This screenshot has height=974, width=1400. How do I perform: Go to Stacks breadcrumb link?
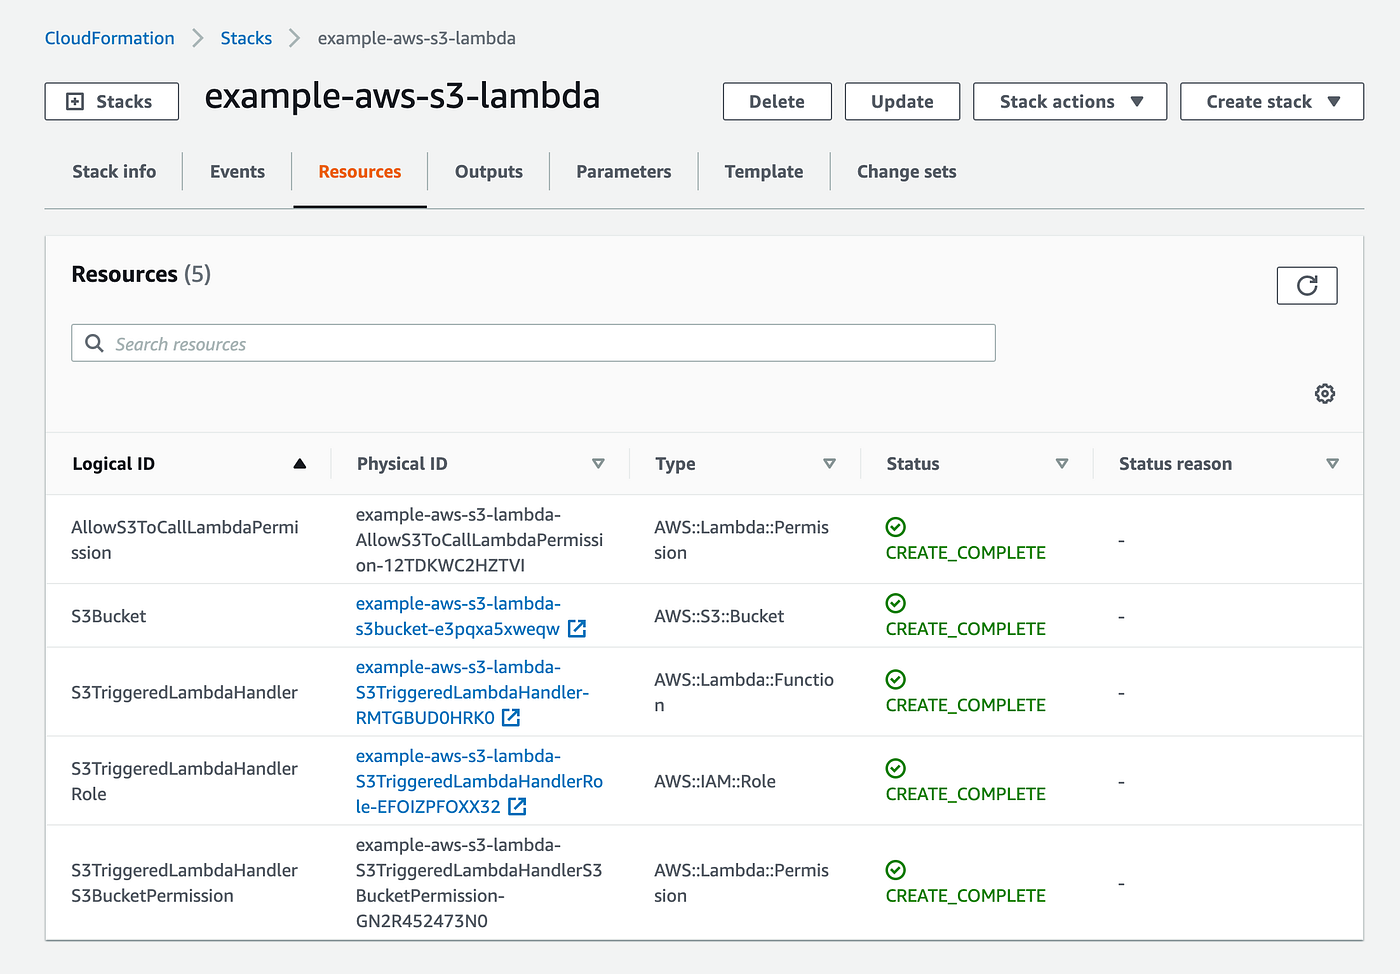(x=246, y=38)
